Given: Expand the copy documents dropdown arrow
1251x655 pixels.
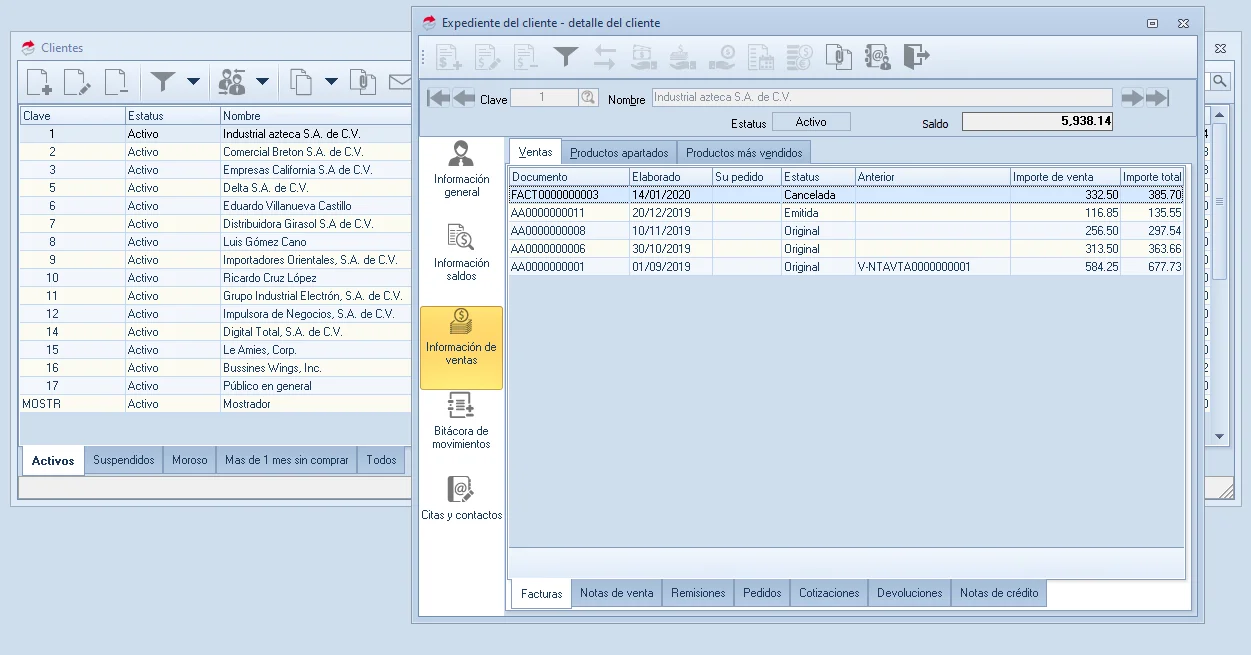Looking at the screenshot, I should pos(331,82).
